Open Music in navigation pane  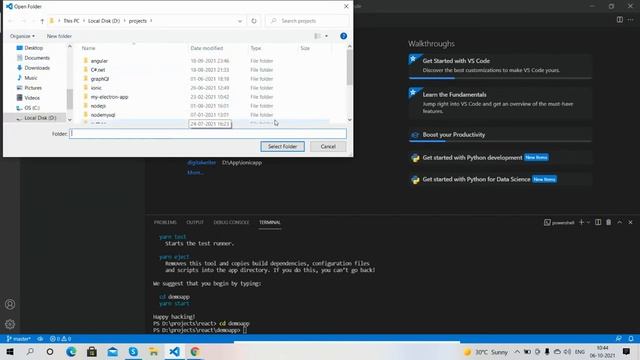tap(31, 78)
